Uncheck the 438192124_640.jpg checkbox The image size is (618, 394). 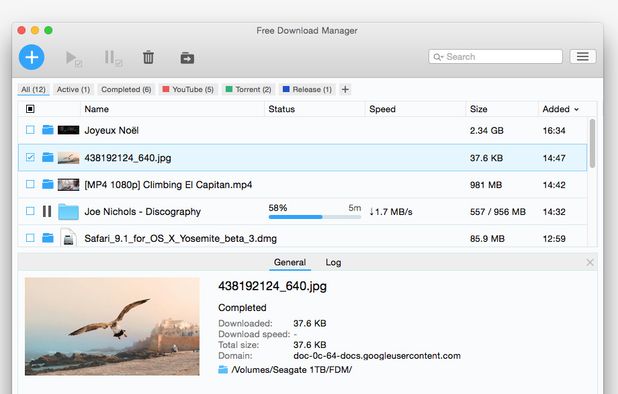click(x=30, y=157)
